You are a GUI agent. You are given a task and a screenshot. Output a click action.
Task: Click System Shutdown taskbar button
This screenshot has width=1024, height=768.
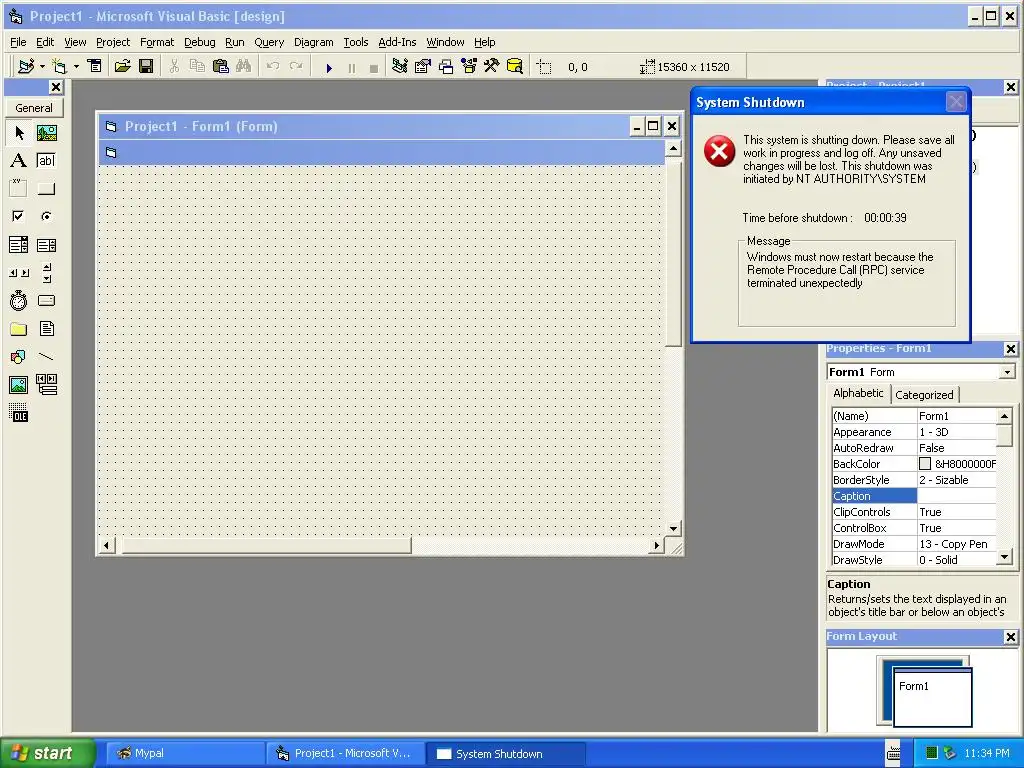(x=505, y=754)
